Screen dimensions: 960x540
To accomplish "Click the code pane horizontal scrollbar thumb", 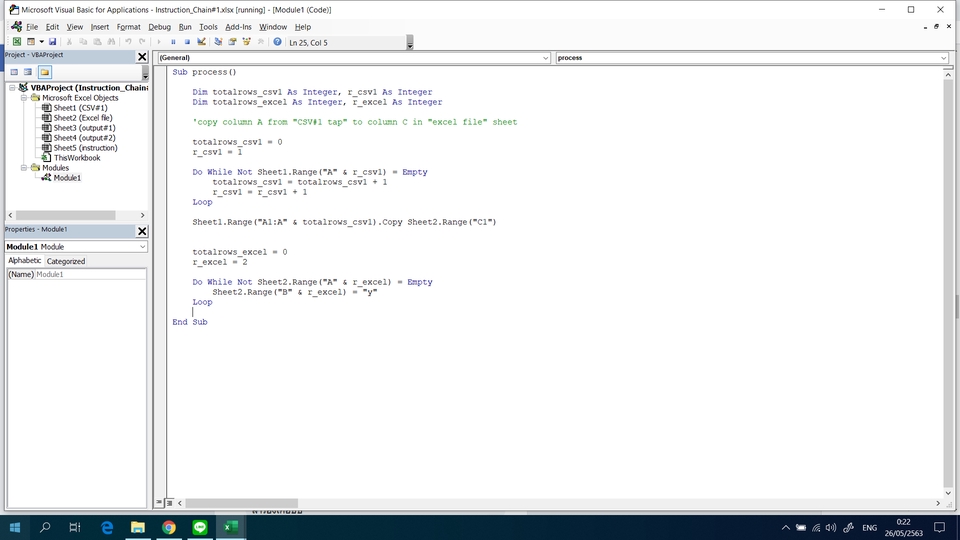I will click(241, 503).
